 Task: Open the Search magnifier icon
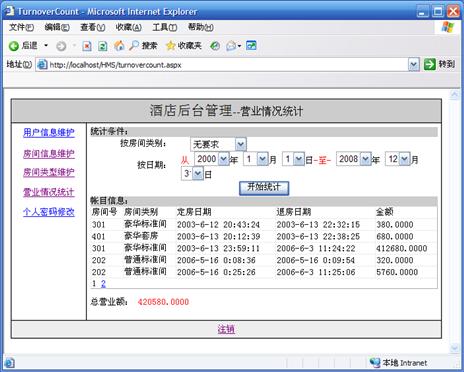pos(134,46)
